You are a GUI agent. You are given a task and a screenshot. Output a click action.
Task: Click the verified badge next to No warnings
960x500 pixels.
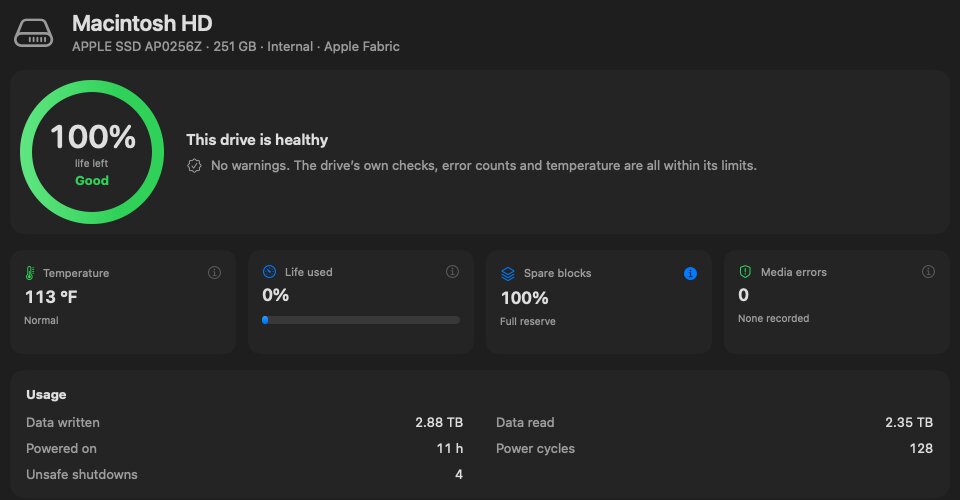[194, 166]
